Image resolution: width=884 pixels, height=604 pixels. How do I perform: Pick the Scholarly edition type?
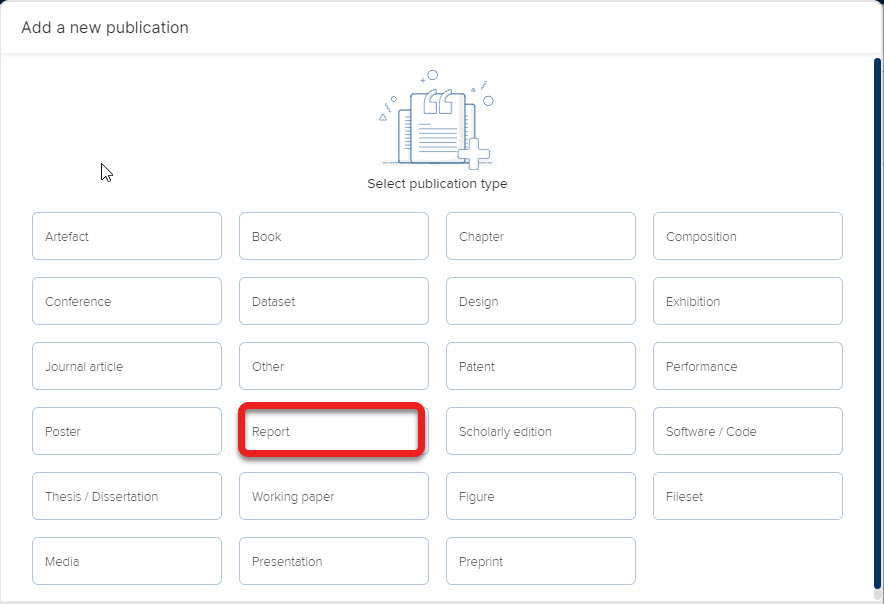point(541,431)
